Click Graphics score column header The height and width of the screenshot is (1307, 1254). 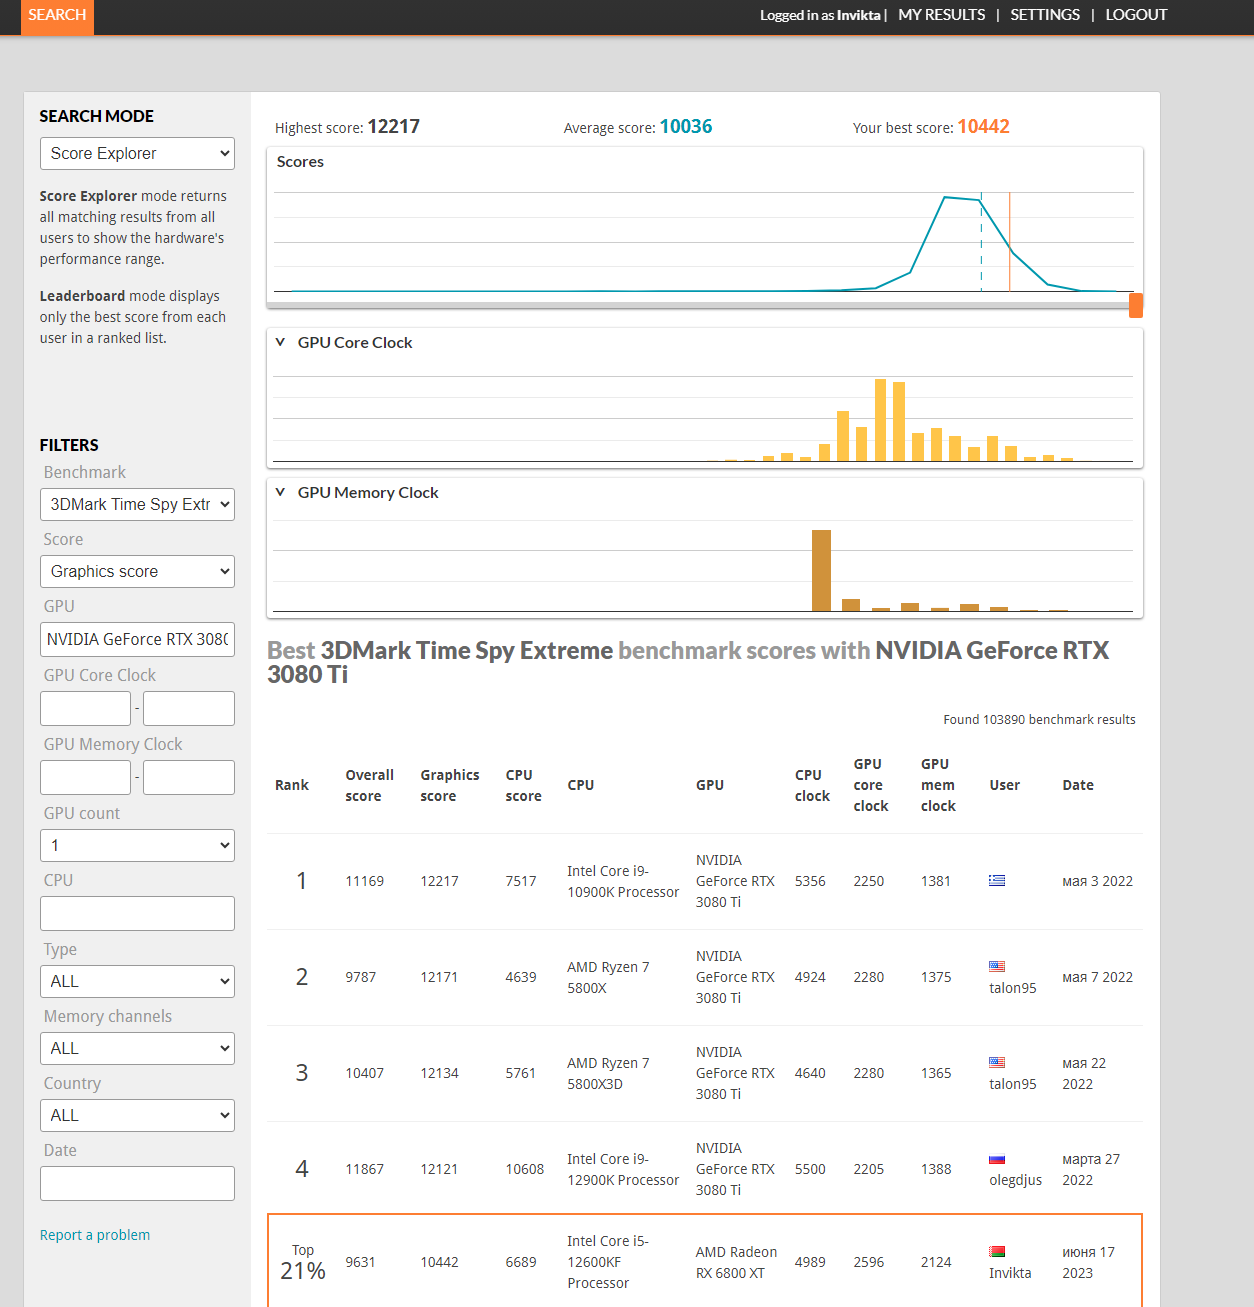450,785
